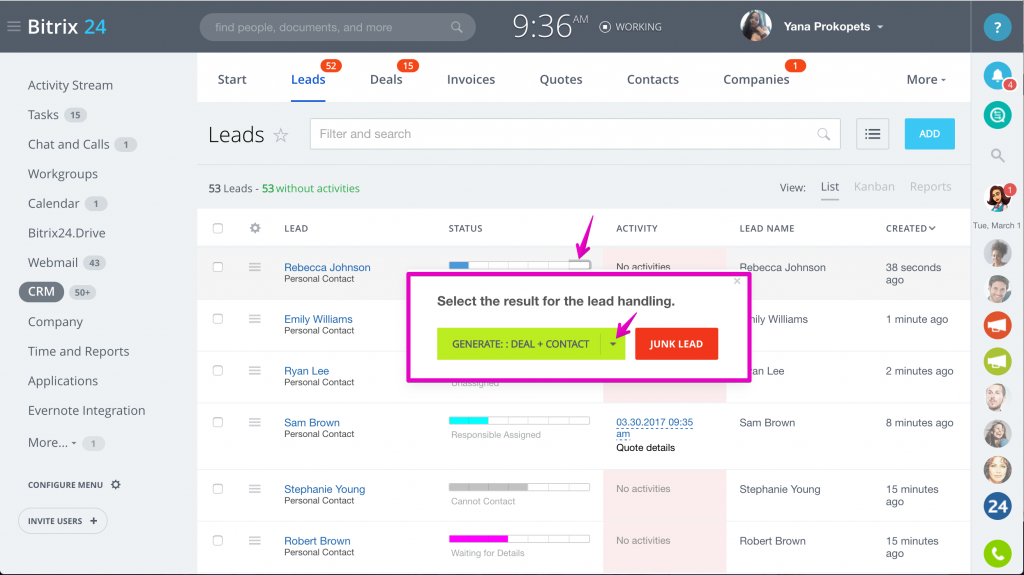Close the lead handling result popup

coord(737,281)
